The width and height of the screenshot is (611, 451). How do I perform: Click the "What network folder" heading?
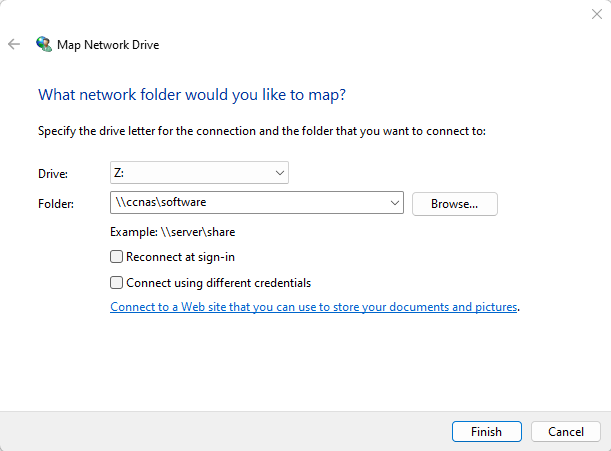pyautogui.click(x=191, y=95)
